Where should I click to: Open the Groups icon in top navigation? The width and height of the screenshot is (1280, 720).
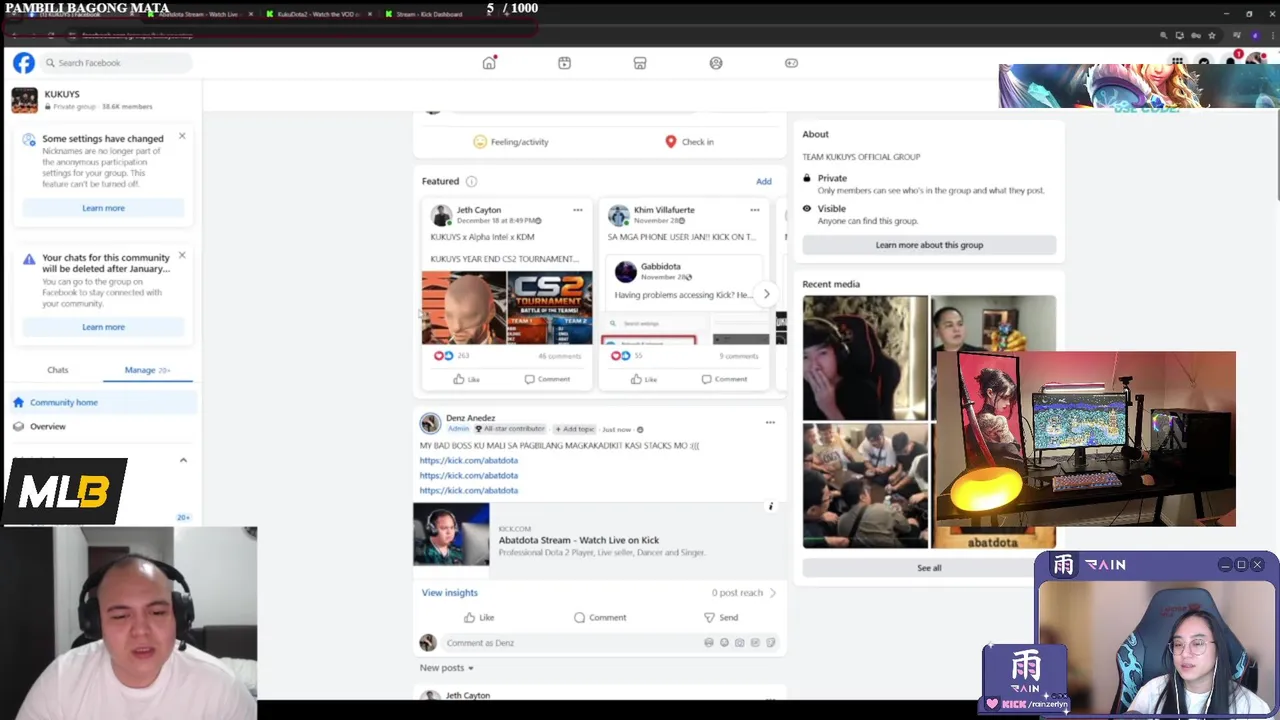716,63
